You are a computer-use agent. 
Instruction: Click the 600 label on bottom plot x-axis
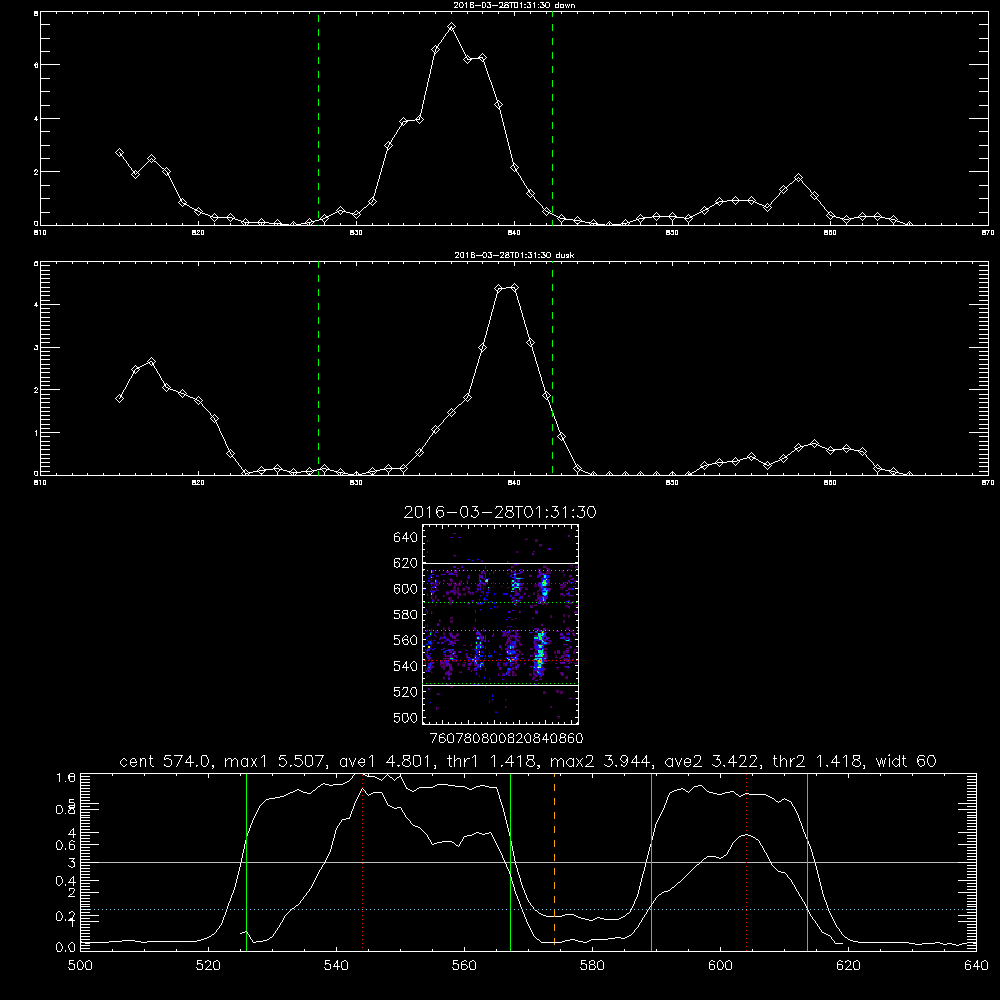721,966
